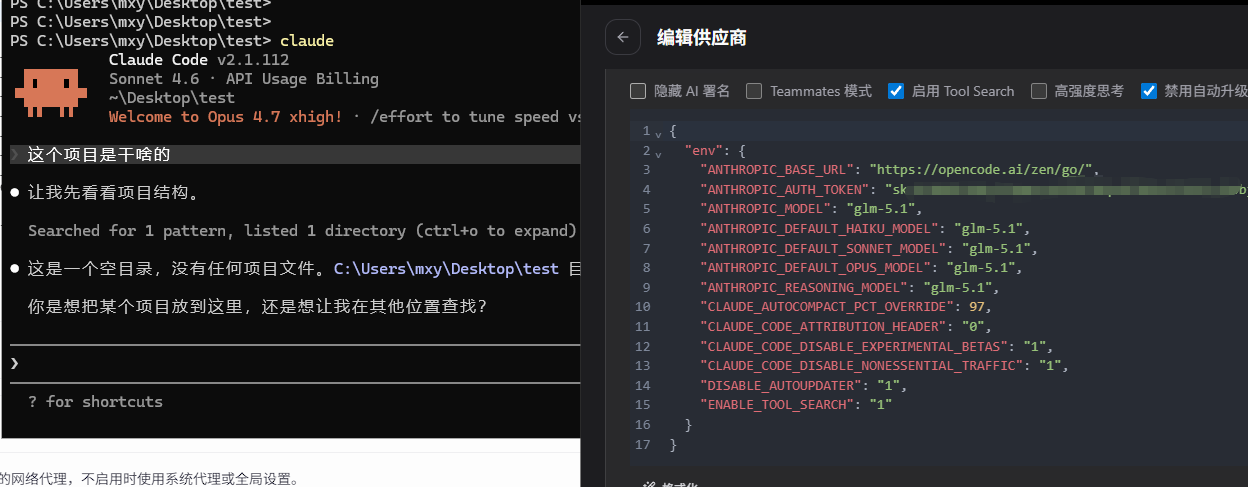Click the "? for shortcuts" hint in the terminal

pyautogui.click(x=95, y=401)
